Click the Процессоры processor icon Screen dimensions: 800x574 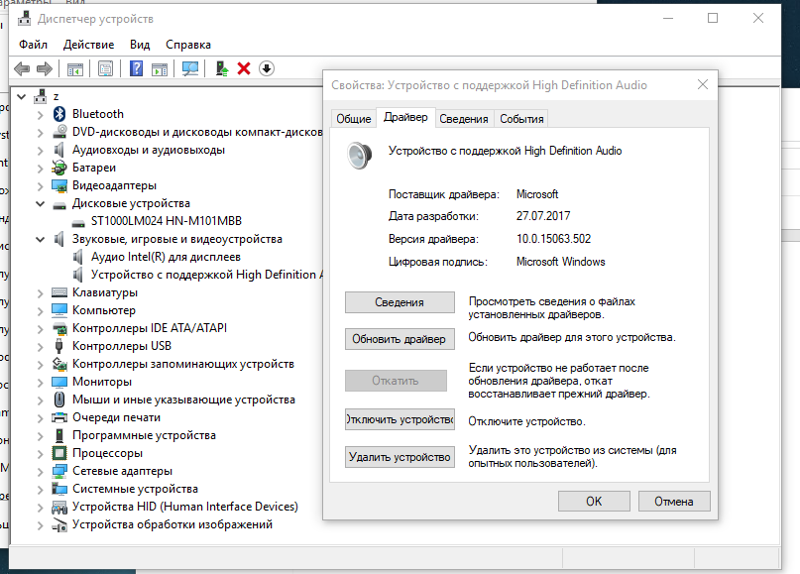tap(59, 453)
